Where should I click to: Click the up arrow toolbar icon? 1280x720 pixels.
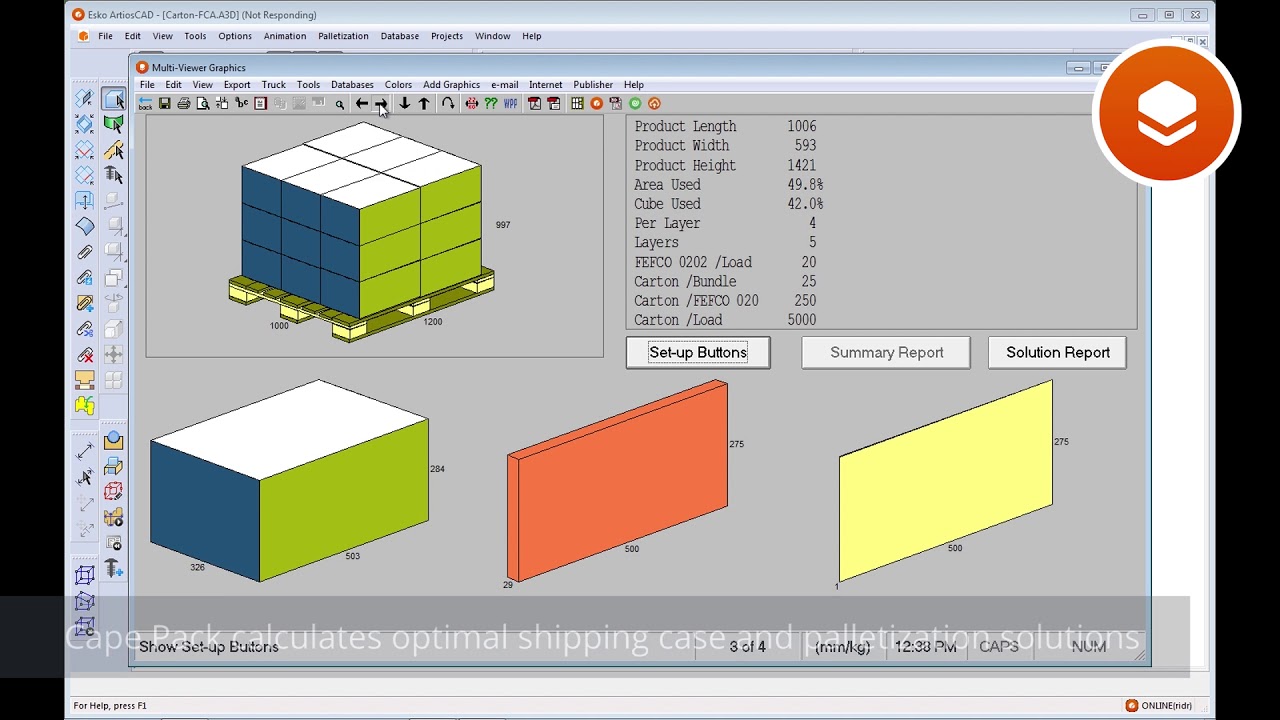[x=424, y=103]
